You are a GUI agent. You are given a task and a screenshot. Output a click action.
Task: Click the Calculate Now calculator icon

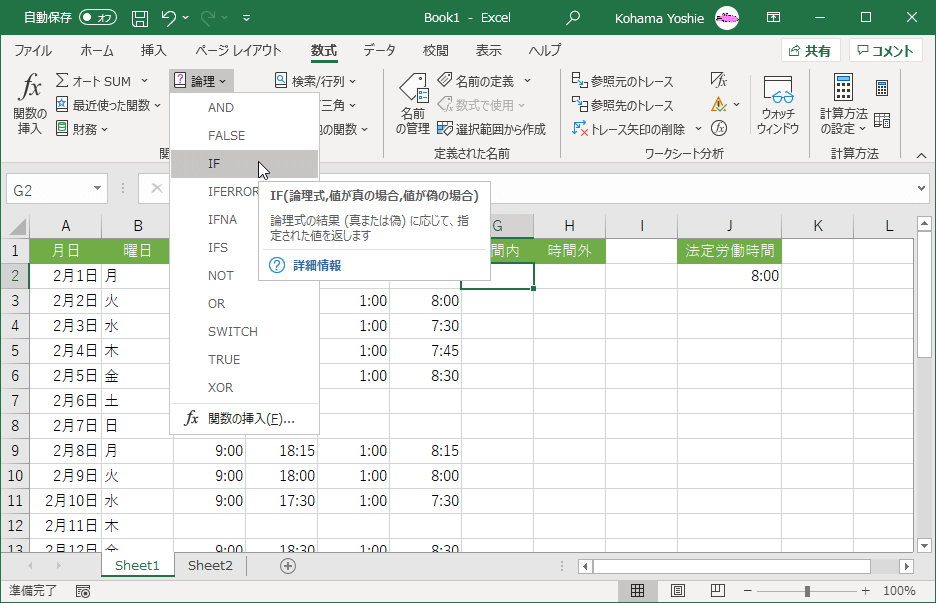(x=882, y=88)
